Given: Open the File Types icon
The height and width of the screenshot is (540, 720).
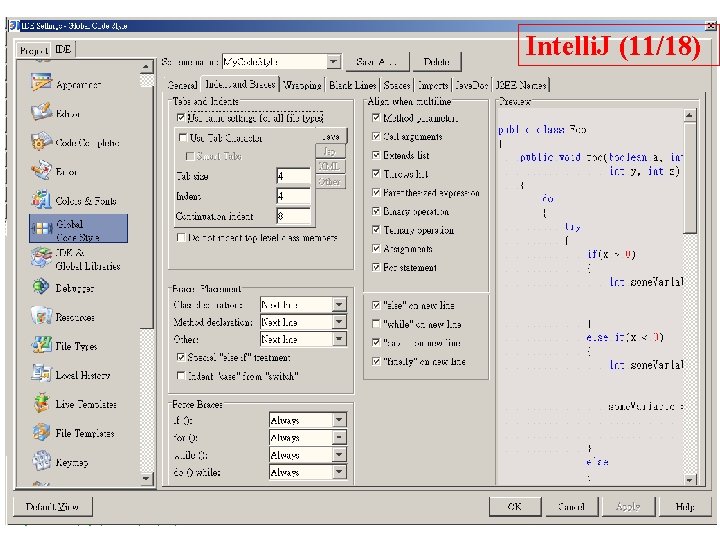Looking at the screenshot, I should pos(41,345).
